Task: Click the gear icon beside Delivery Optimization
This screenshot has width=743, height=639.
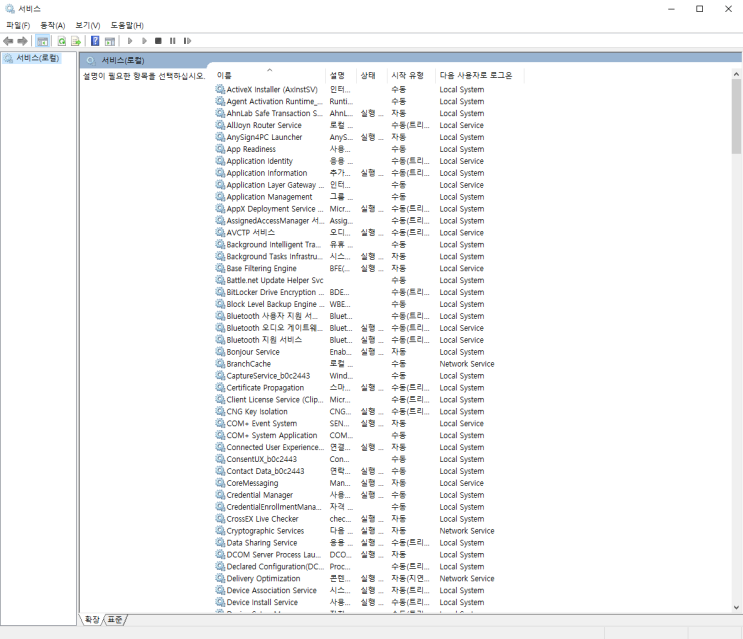Action: [x=220, y=578]
